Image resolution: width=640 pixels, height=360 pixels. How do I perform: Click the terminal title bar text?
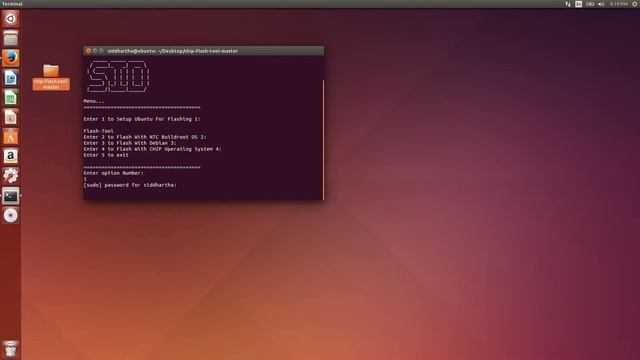tap(173, 51)
